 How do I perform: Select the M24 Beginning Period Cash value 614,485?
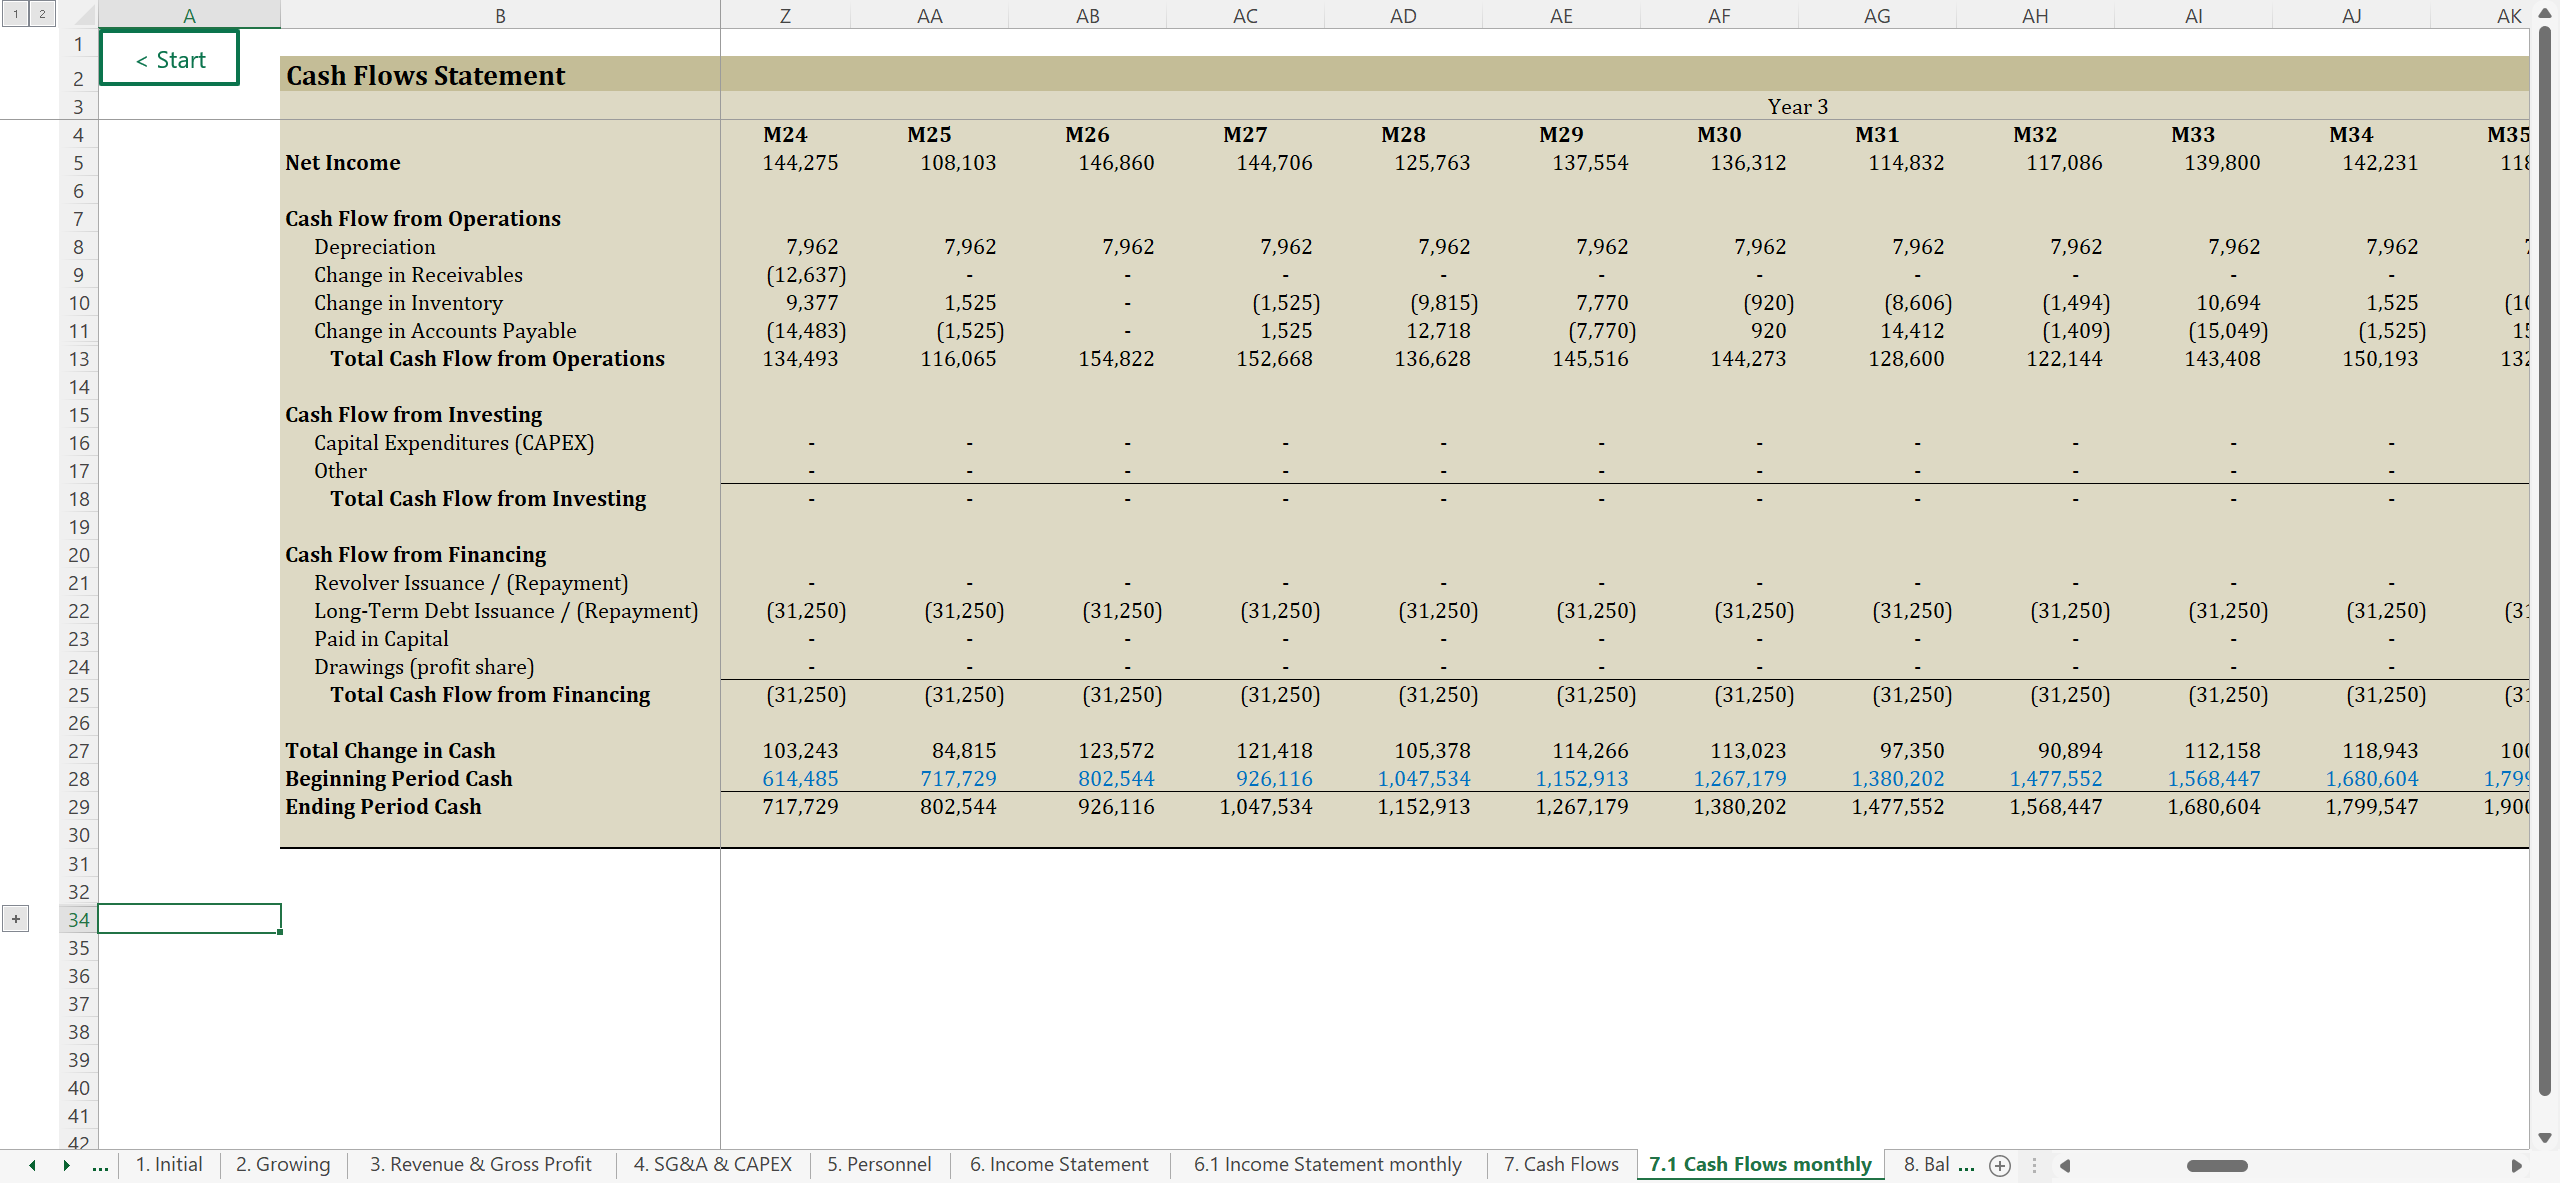[800, 778]
